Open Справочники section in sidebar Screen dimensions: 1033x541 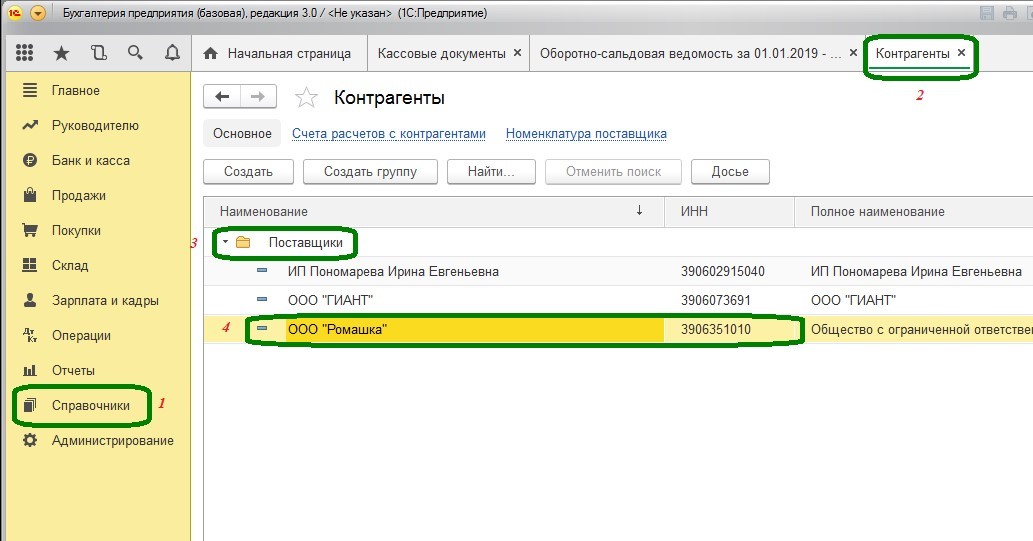90,405
